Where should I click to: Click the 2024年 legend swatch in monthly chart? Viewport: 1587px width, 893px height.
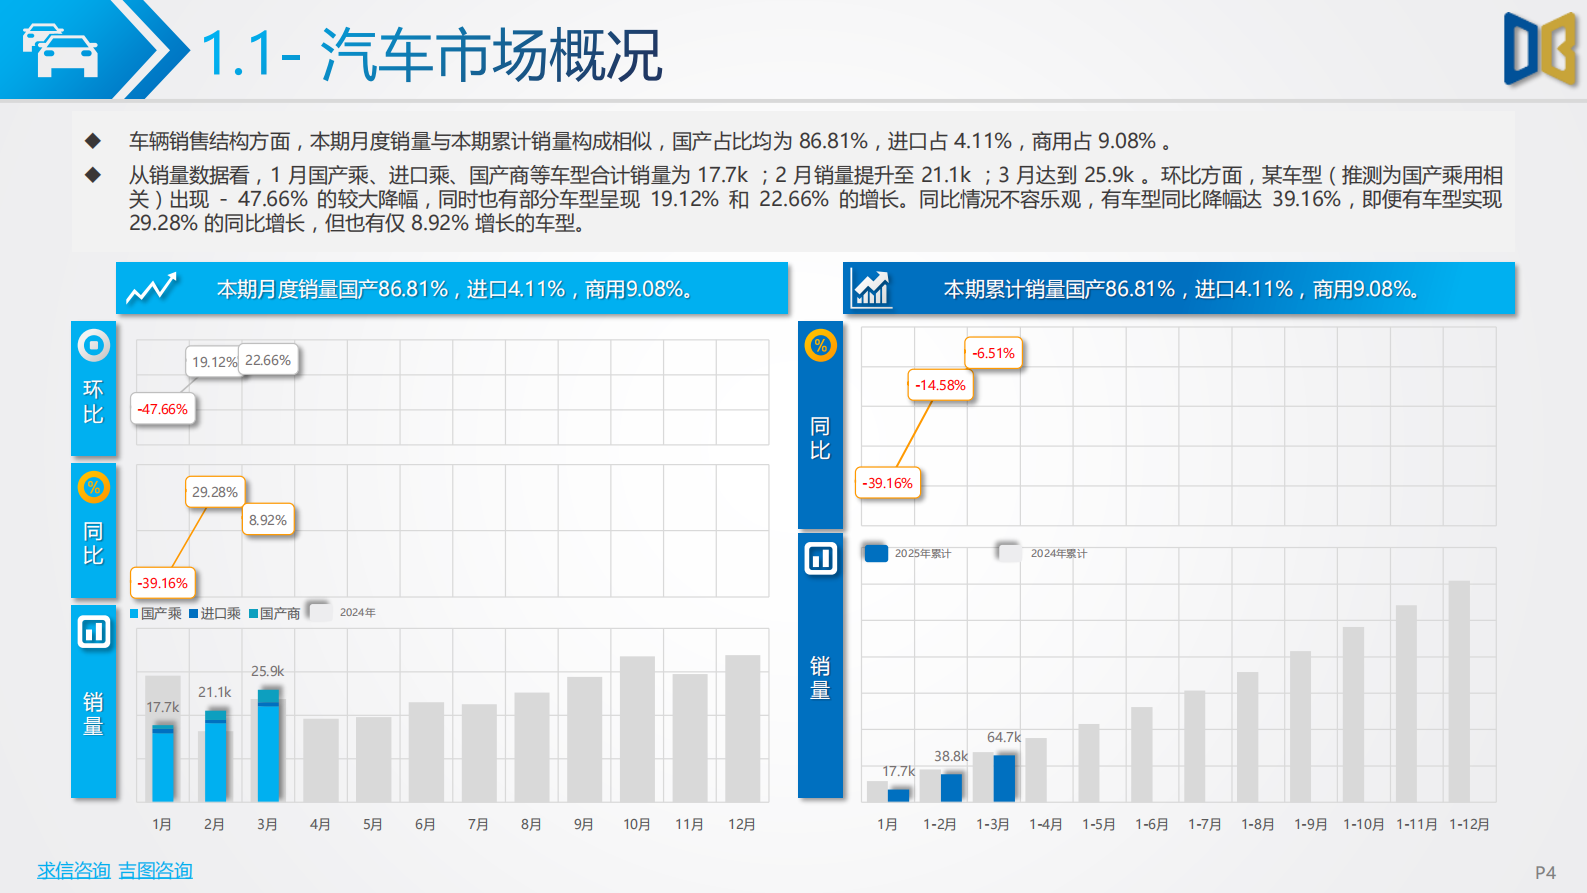[x=320, y=611]
